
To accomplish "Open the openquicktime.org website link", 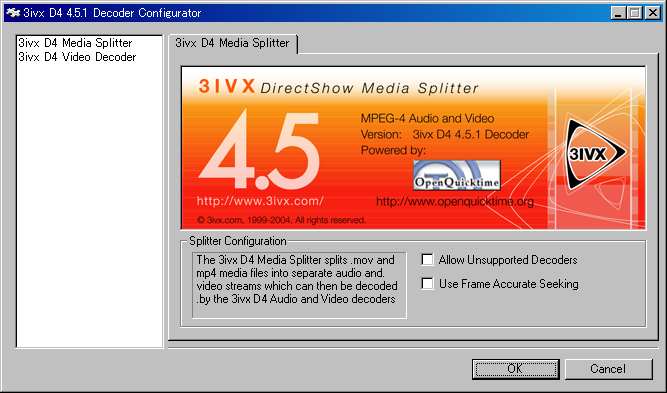I will (x=455, y=201).
